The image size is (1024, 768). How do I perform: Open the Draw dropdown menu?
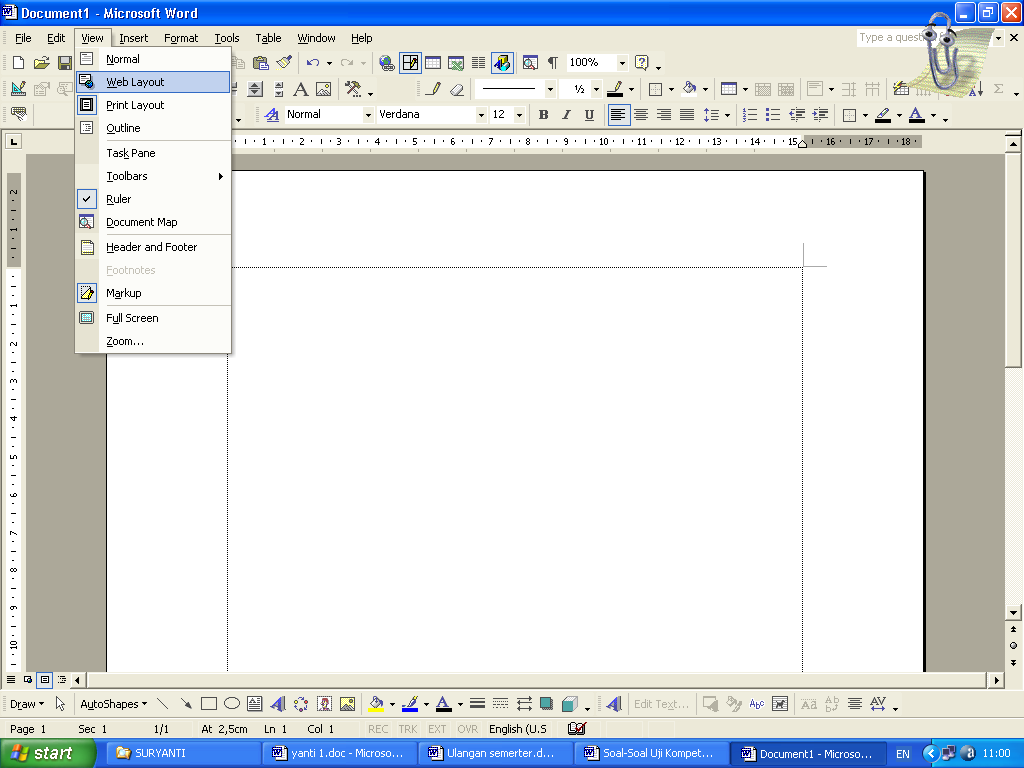tap(27, 704)
